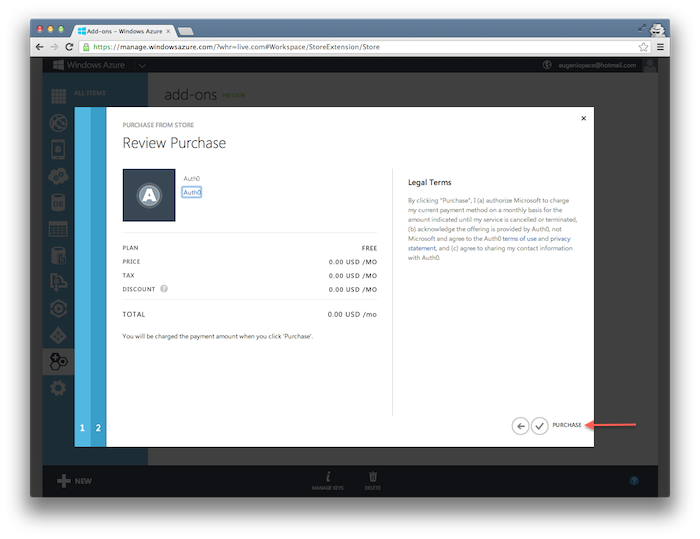
Task: Go back to the previous wizard step
Action: click(521, 426)
